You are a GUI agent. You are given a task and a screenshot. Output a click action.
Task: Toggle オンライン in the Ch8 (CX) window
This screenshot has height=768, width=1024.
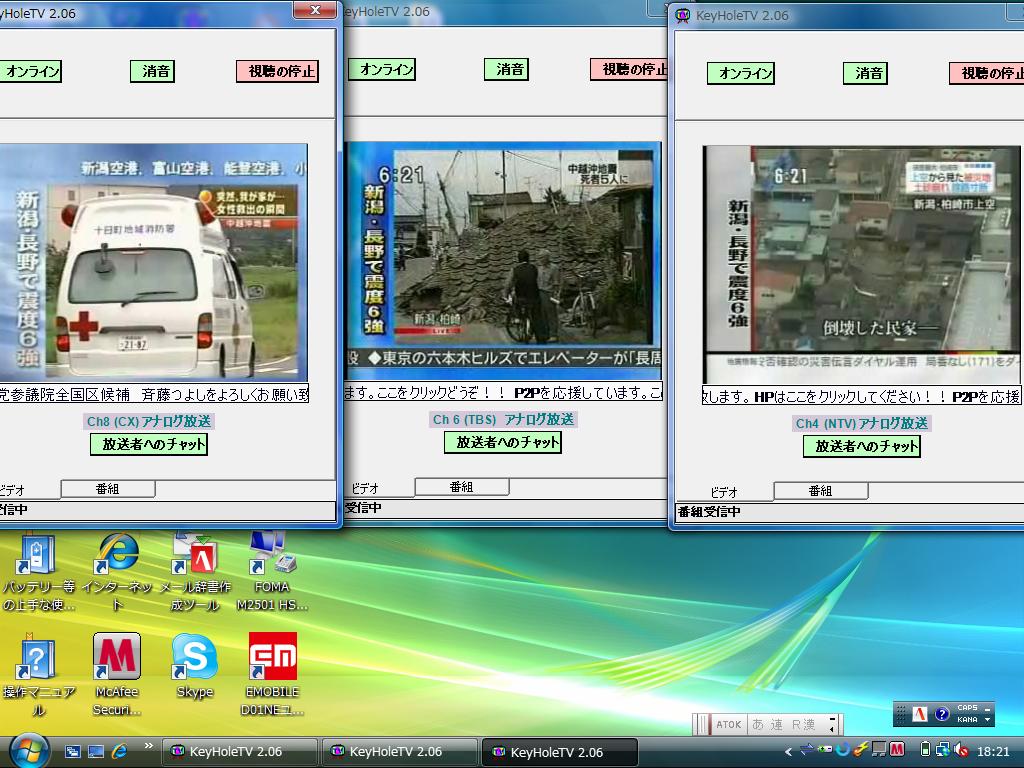pyautogui.click(x=31, y=71)
